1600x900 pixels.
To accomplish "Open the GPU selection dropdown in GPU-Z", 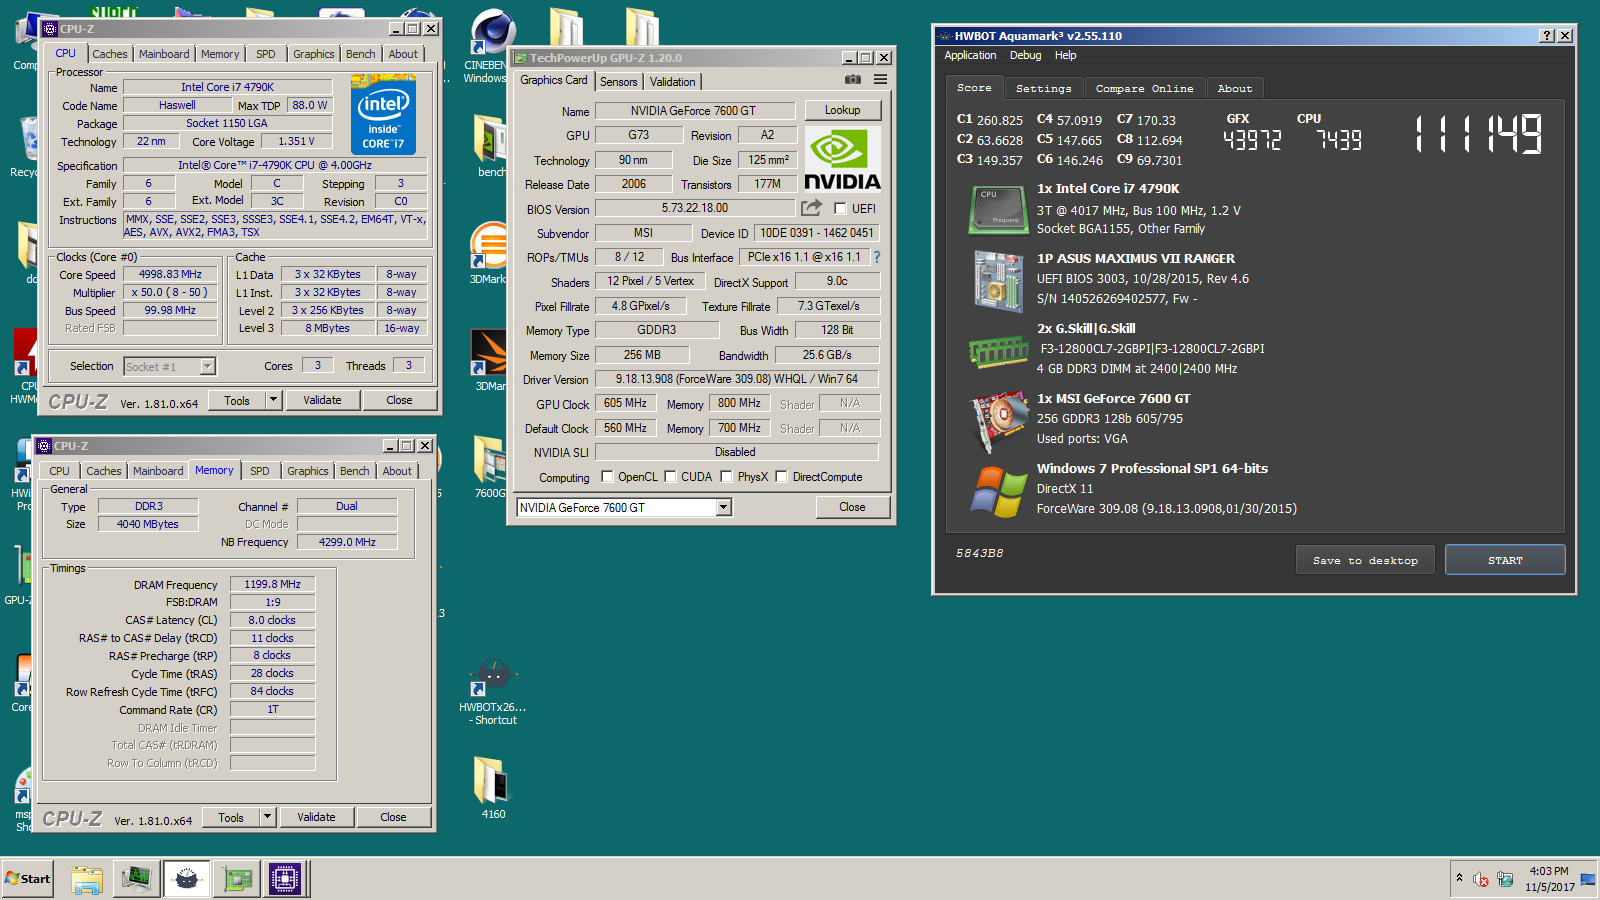I will pyautogui.click(x=724, y=508).
